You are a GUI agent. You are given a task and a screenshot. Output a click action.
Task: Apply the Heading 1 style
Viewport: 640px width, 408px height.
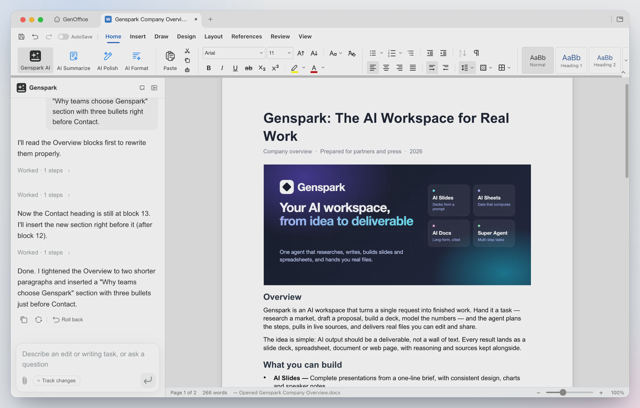click(x=571, y=60)
